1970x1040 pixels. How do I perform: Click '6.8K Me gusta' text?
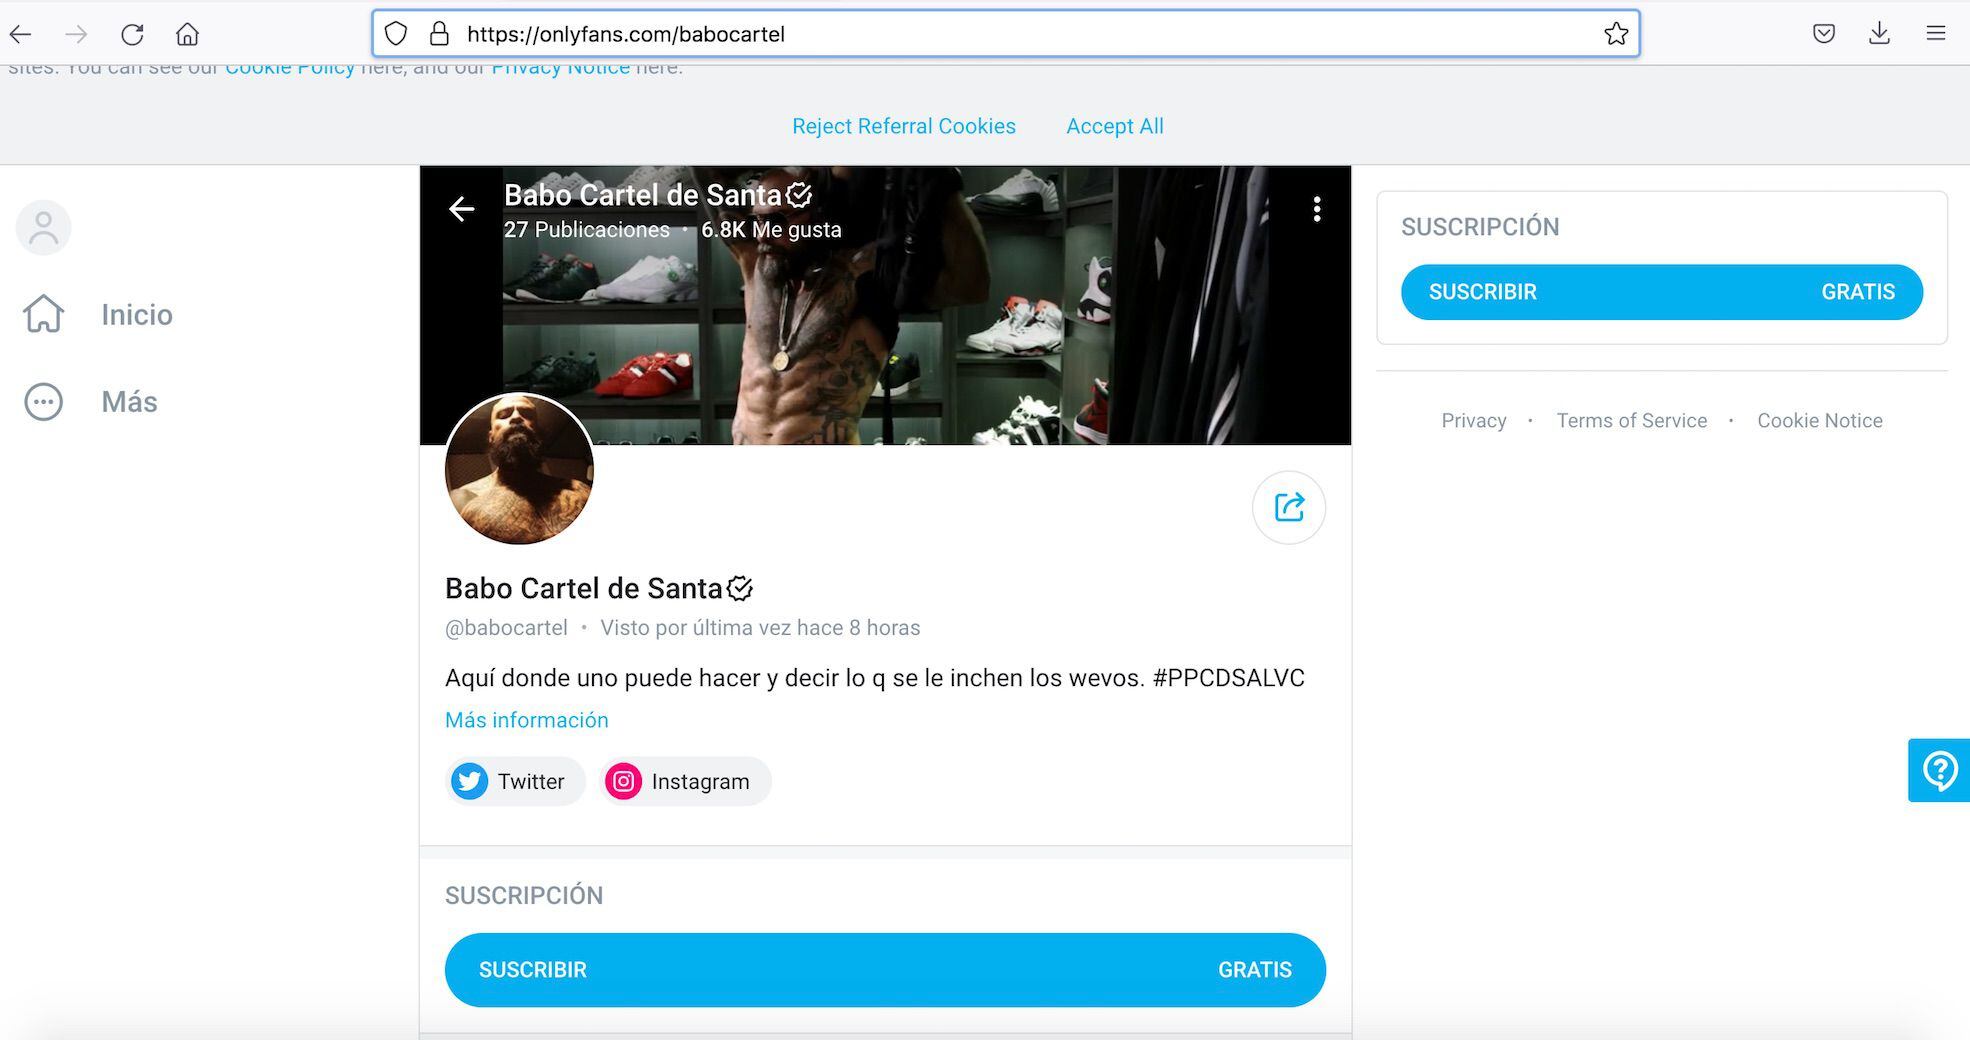coord(771,230)
